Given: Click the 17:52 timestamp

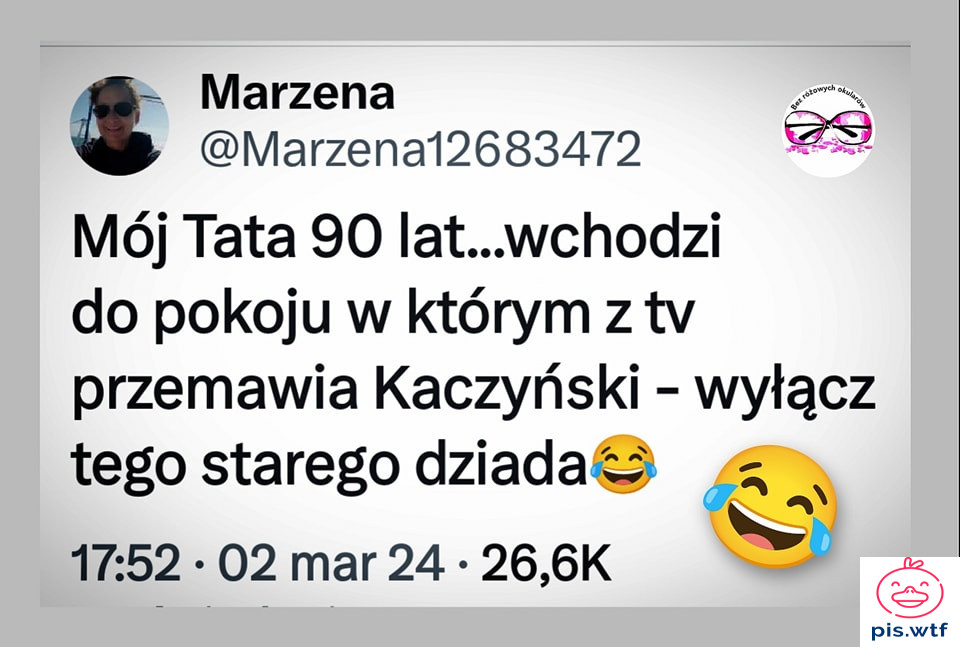Looking at the screenshot, I should click(x=126, y=564).
